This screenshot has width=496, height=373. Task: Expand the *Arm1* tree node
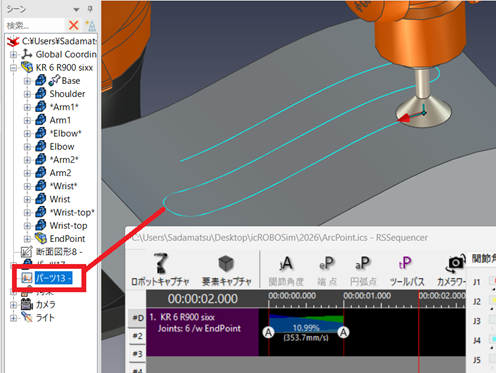tap(27, 107)
